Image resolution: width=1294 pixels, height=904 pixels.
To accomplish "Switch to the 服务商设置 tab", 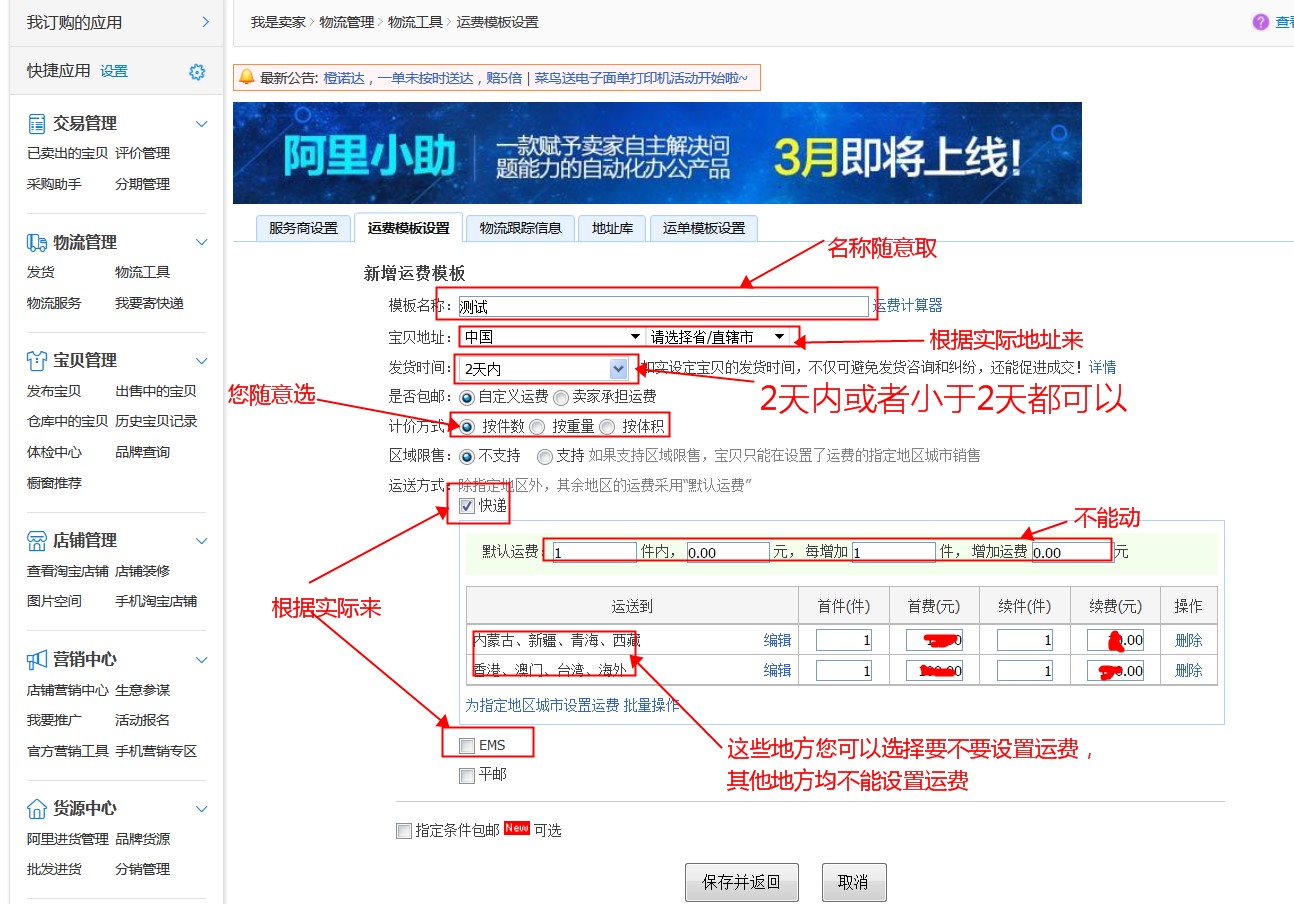I will click(x=304, y=228).
